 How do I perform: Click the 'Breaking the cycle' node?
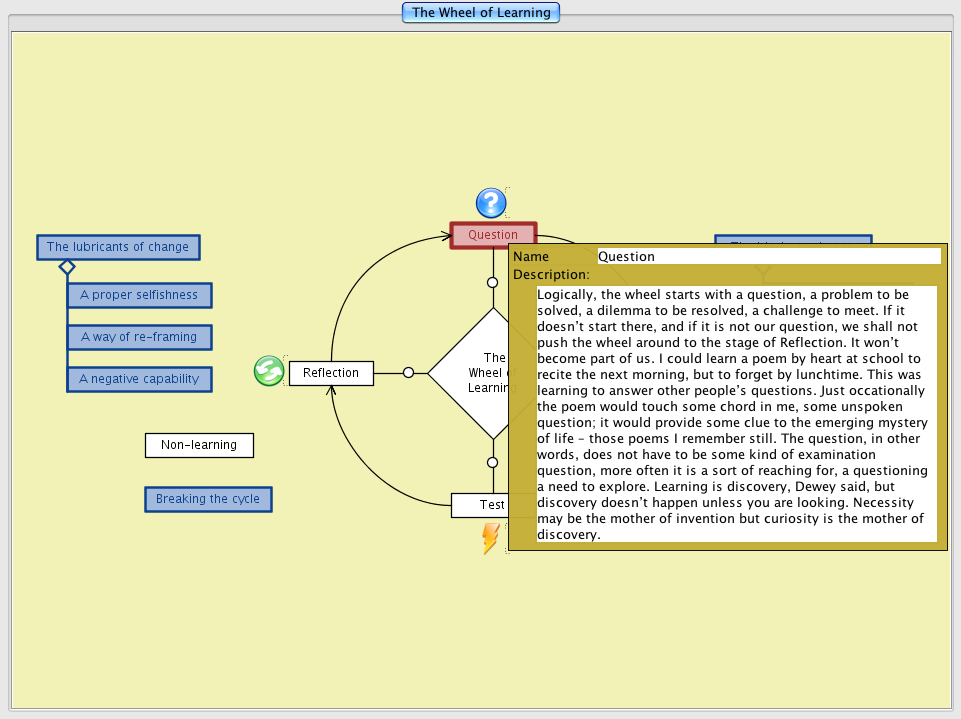208,499
